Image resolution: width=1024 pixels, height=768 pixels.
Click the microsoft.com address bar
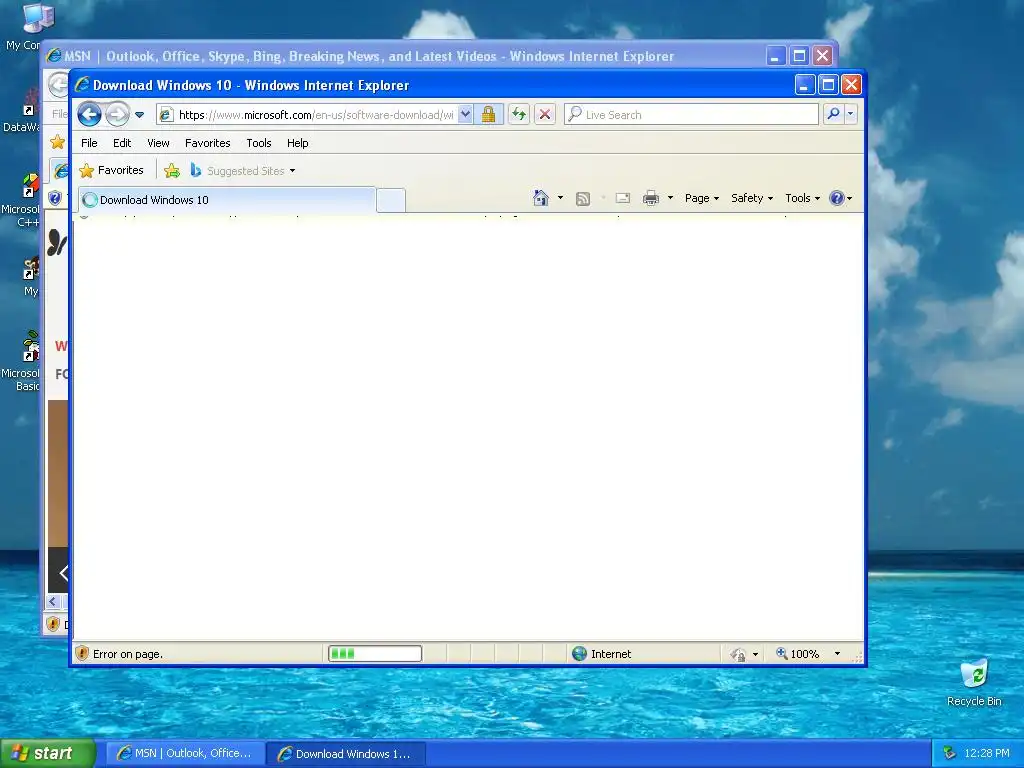point(315,115)
